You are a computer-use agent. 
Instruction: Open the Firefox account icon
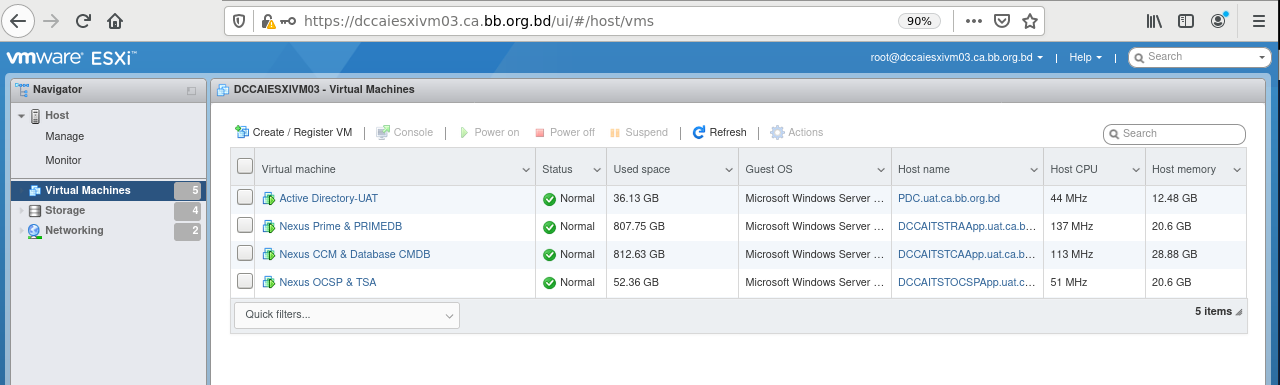click(x=1219, y=20)
